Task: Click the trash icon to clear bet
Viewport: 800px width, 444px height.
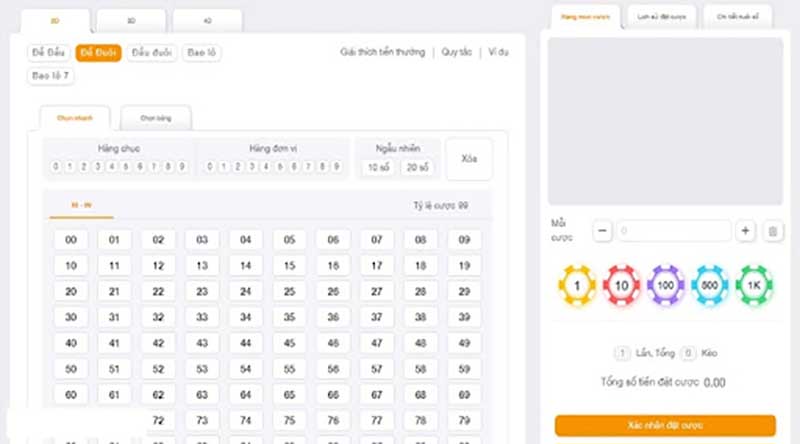Action: 772,231
